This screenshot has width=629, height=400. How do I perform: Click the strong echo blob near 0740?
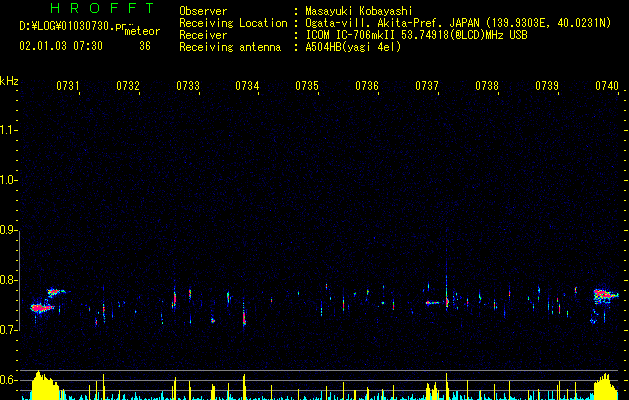606,295
